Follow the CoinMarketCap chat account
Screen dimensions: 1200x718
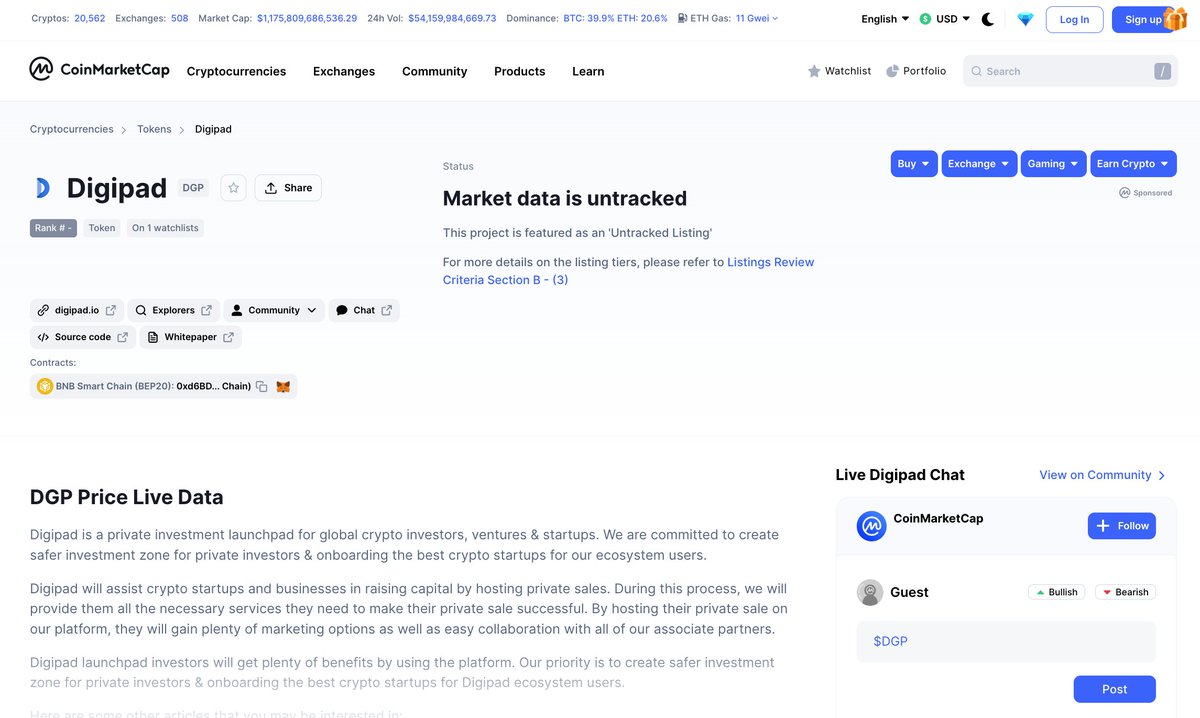pos(1121,525)
